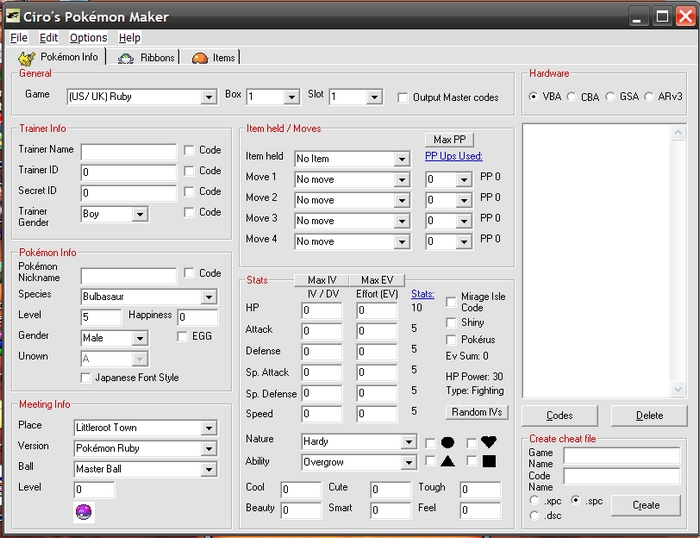Open the Slot number dropdown
The height and width of the screenshot is (538, 700).
coord(374,97)
